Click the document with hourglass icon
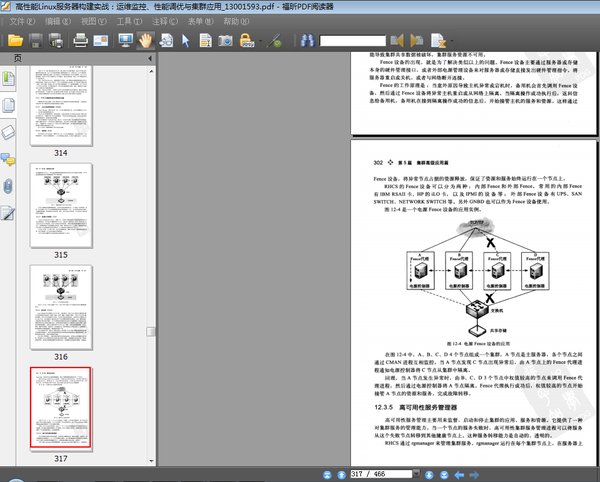 coord(438,41)
